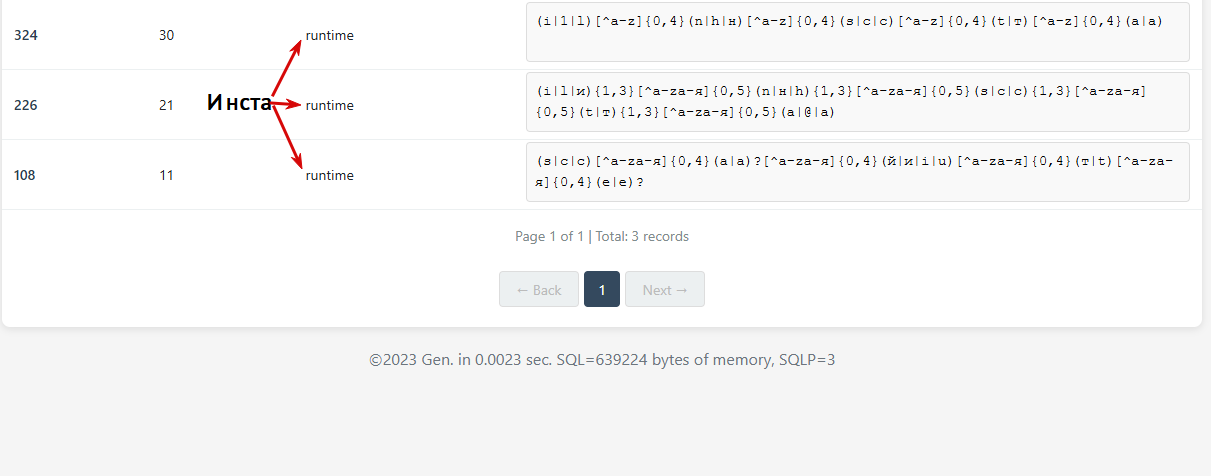The image size is (1211, 476).
Task: Click the regex pattern box in row 226
Action: point(857,102)
